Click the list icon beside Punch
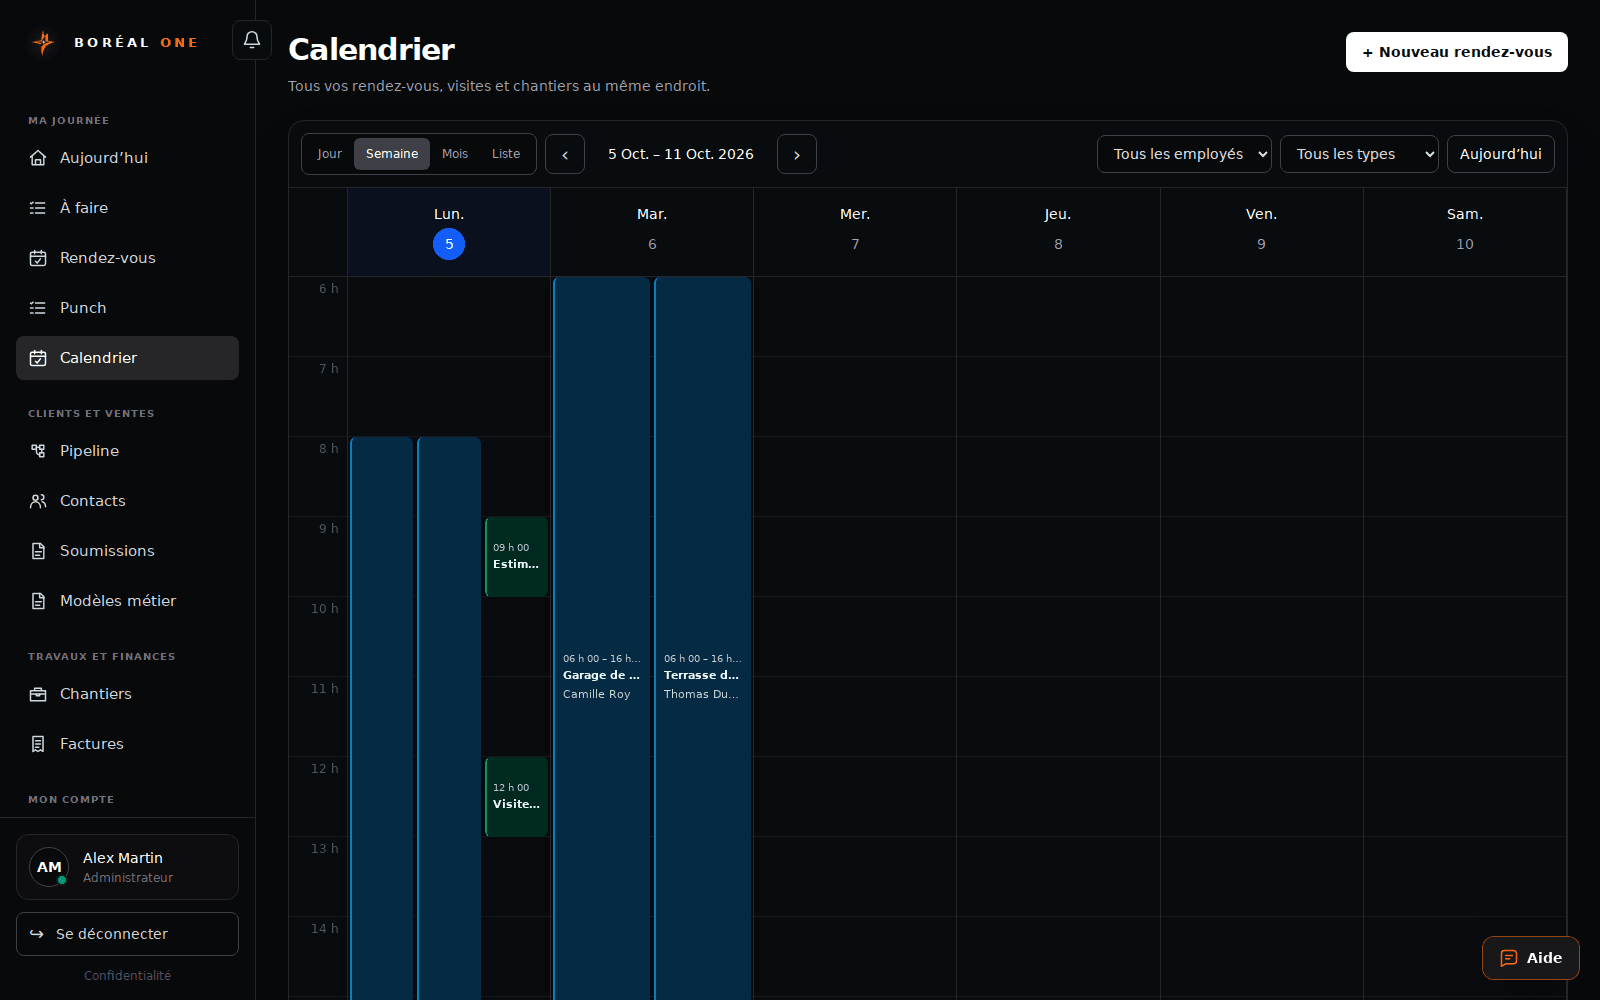This screenshot has height=1000, width=1600. coord(38,308)
